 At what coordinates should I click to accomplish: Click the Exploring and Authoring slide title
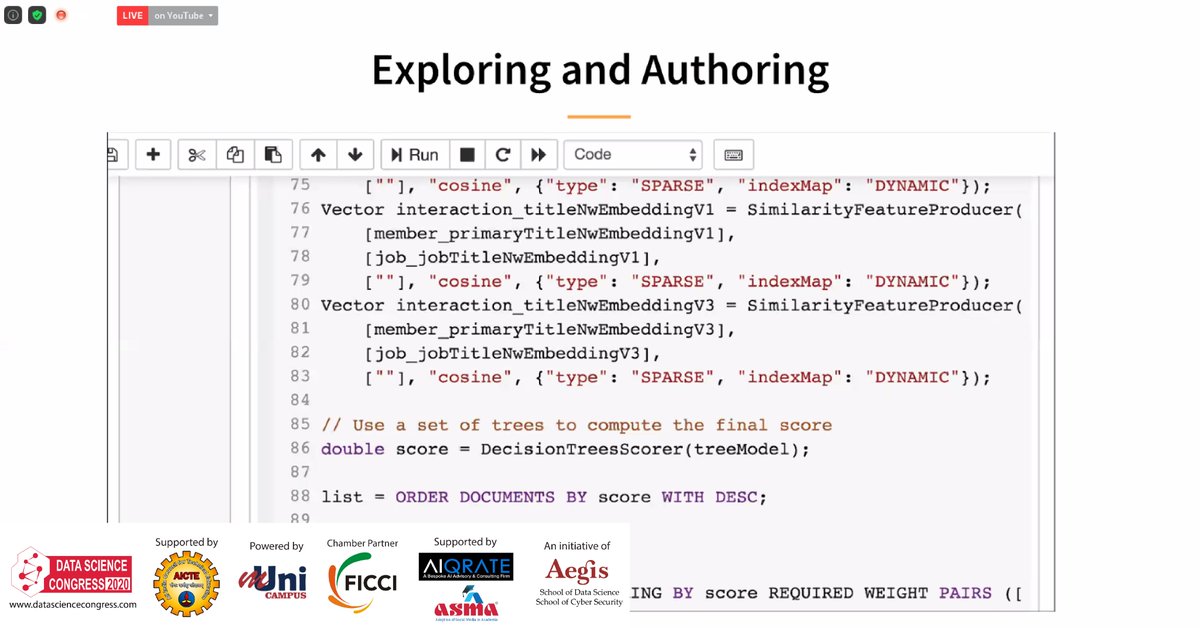600,70
